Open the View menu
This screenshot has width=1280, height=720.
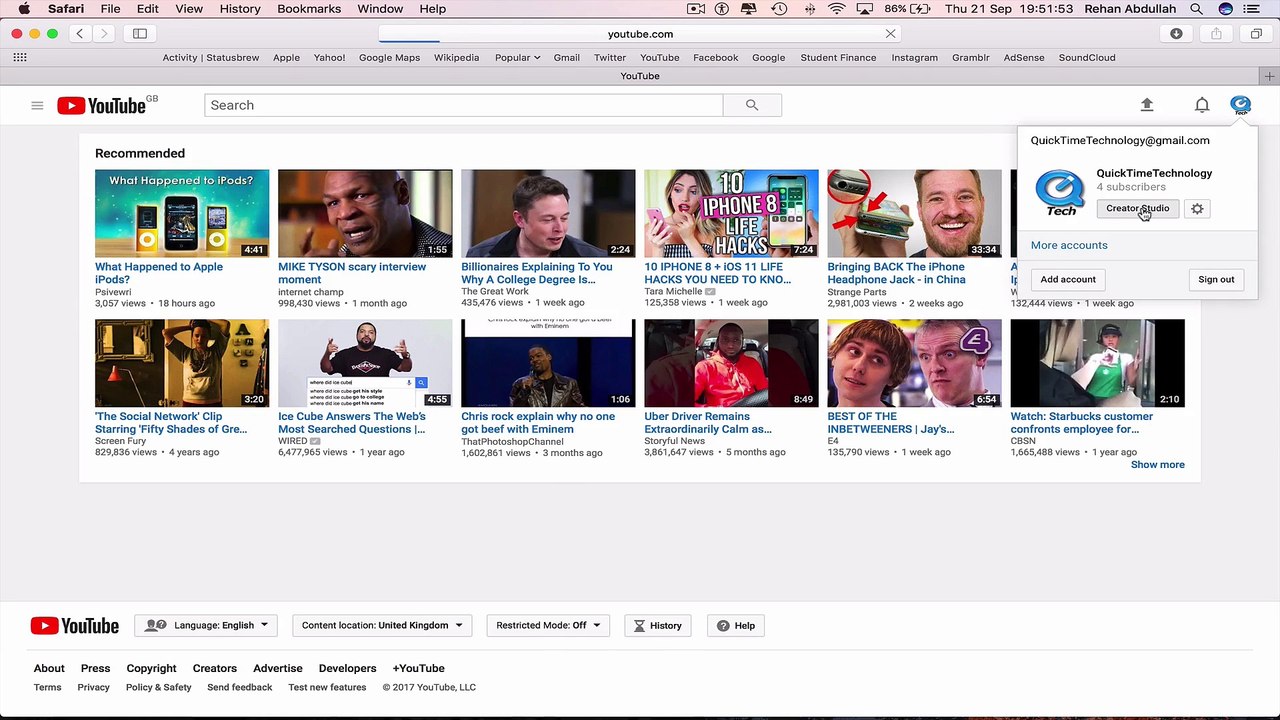189,9
